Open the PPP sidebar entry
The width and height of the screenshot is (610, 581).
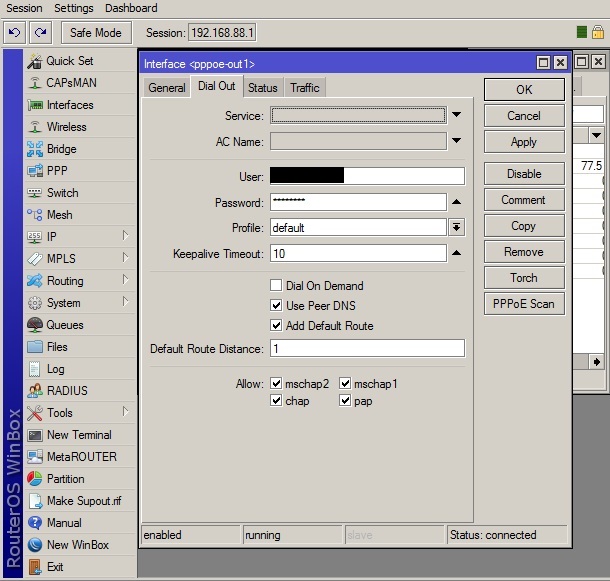81,171
